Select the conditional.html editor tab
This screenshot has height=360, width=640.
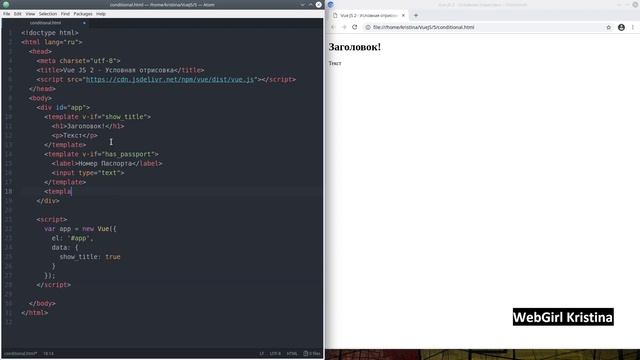(46, 23)
